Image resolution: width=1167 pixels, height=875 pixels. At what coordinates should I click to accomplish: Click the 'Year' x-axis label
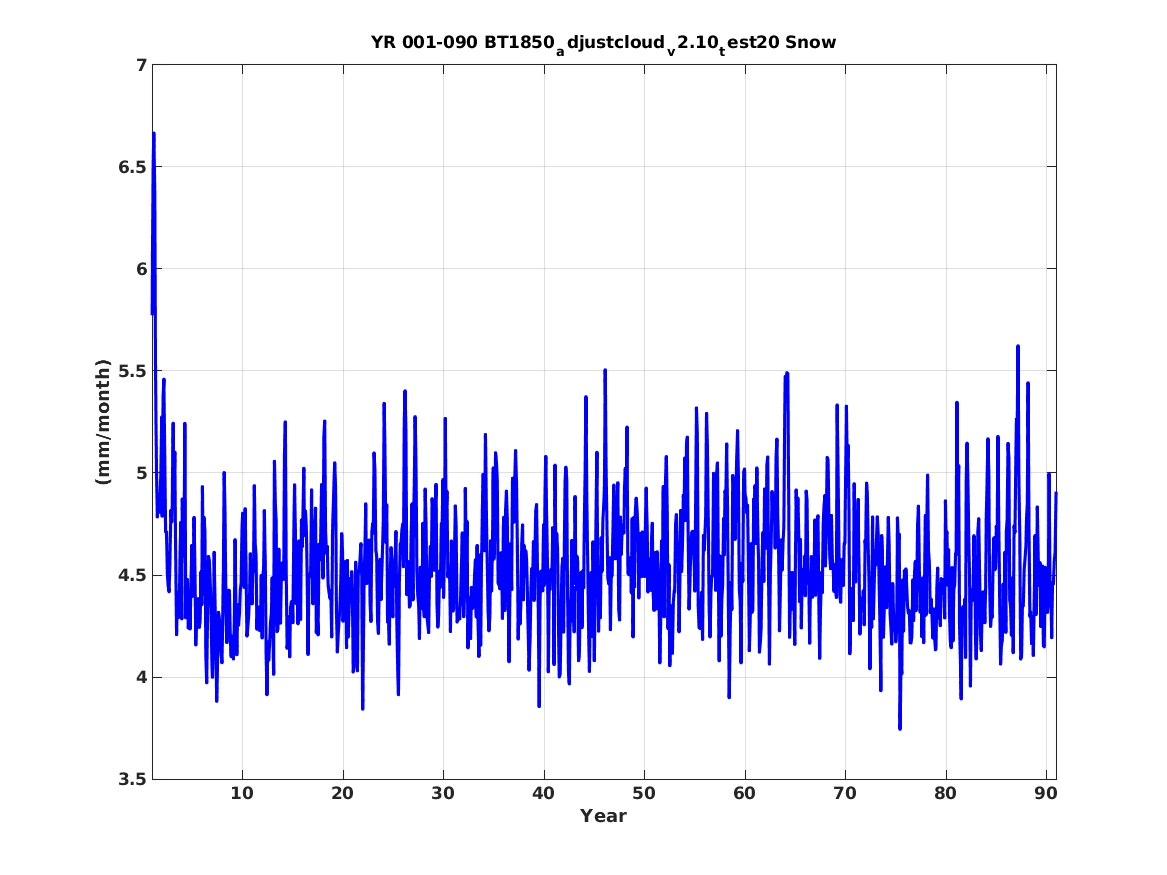[x=604, y=816]
